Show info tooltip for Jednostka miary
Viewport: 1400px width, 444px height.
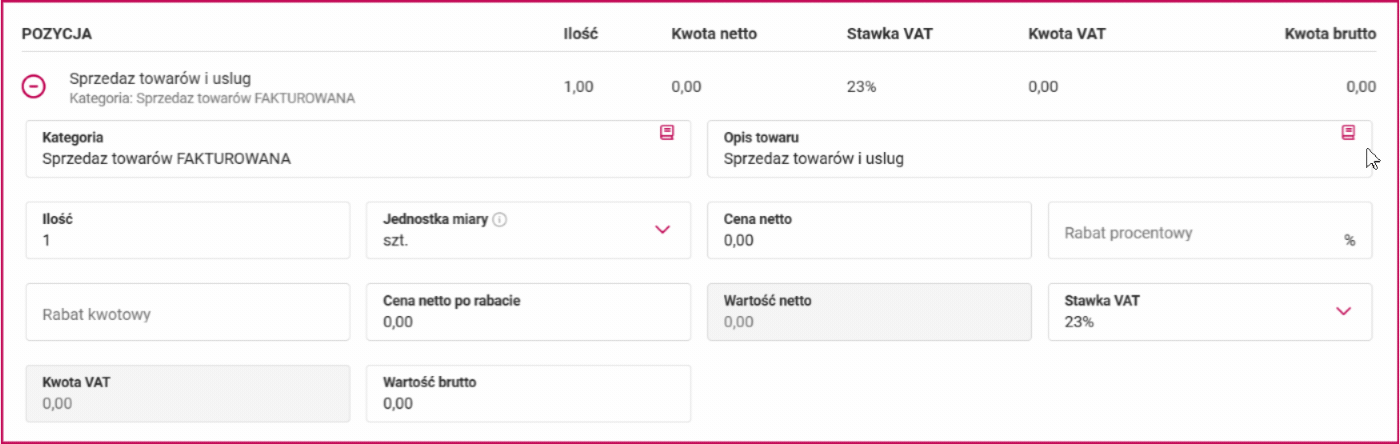(500, 219)
